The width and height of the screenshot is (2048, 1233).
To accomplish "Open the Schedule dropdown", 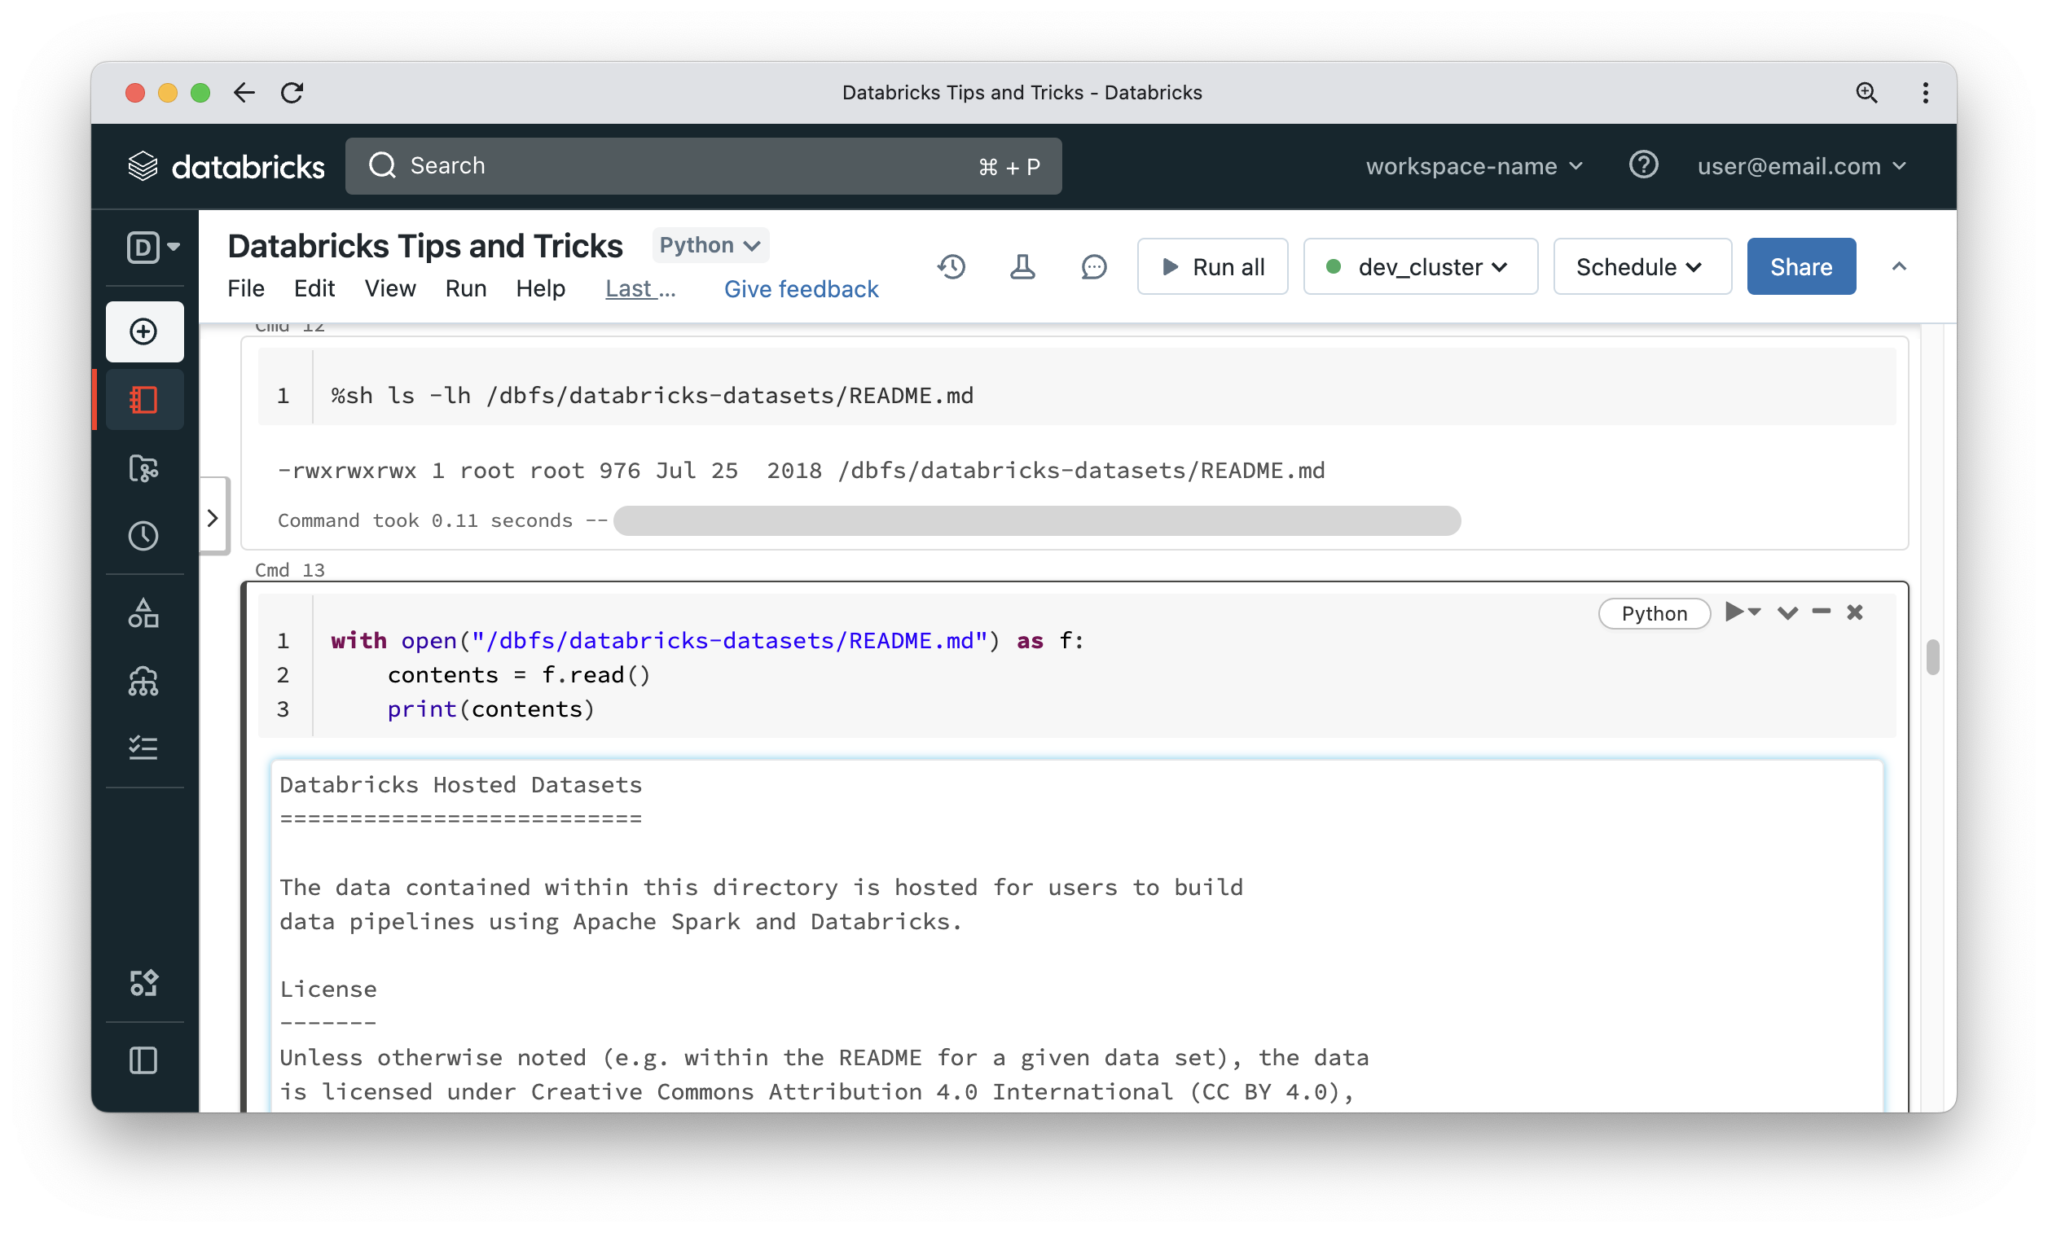I will coord(1641,267).
